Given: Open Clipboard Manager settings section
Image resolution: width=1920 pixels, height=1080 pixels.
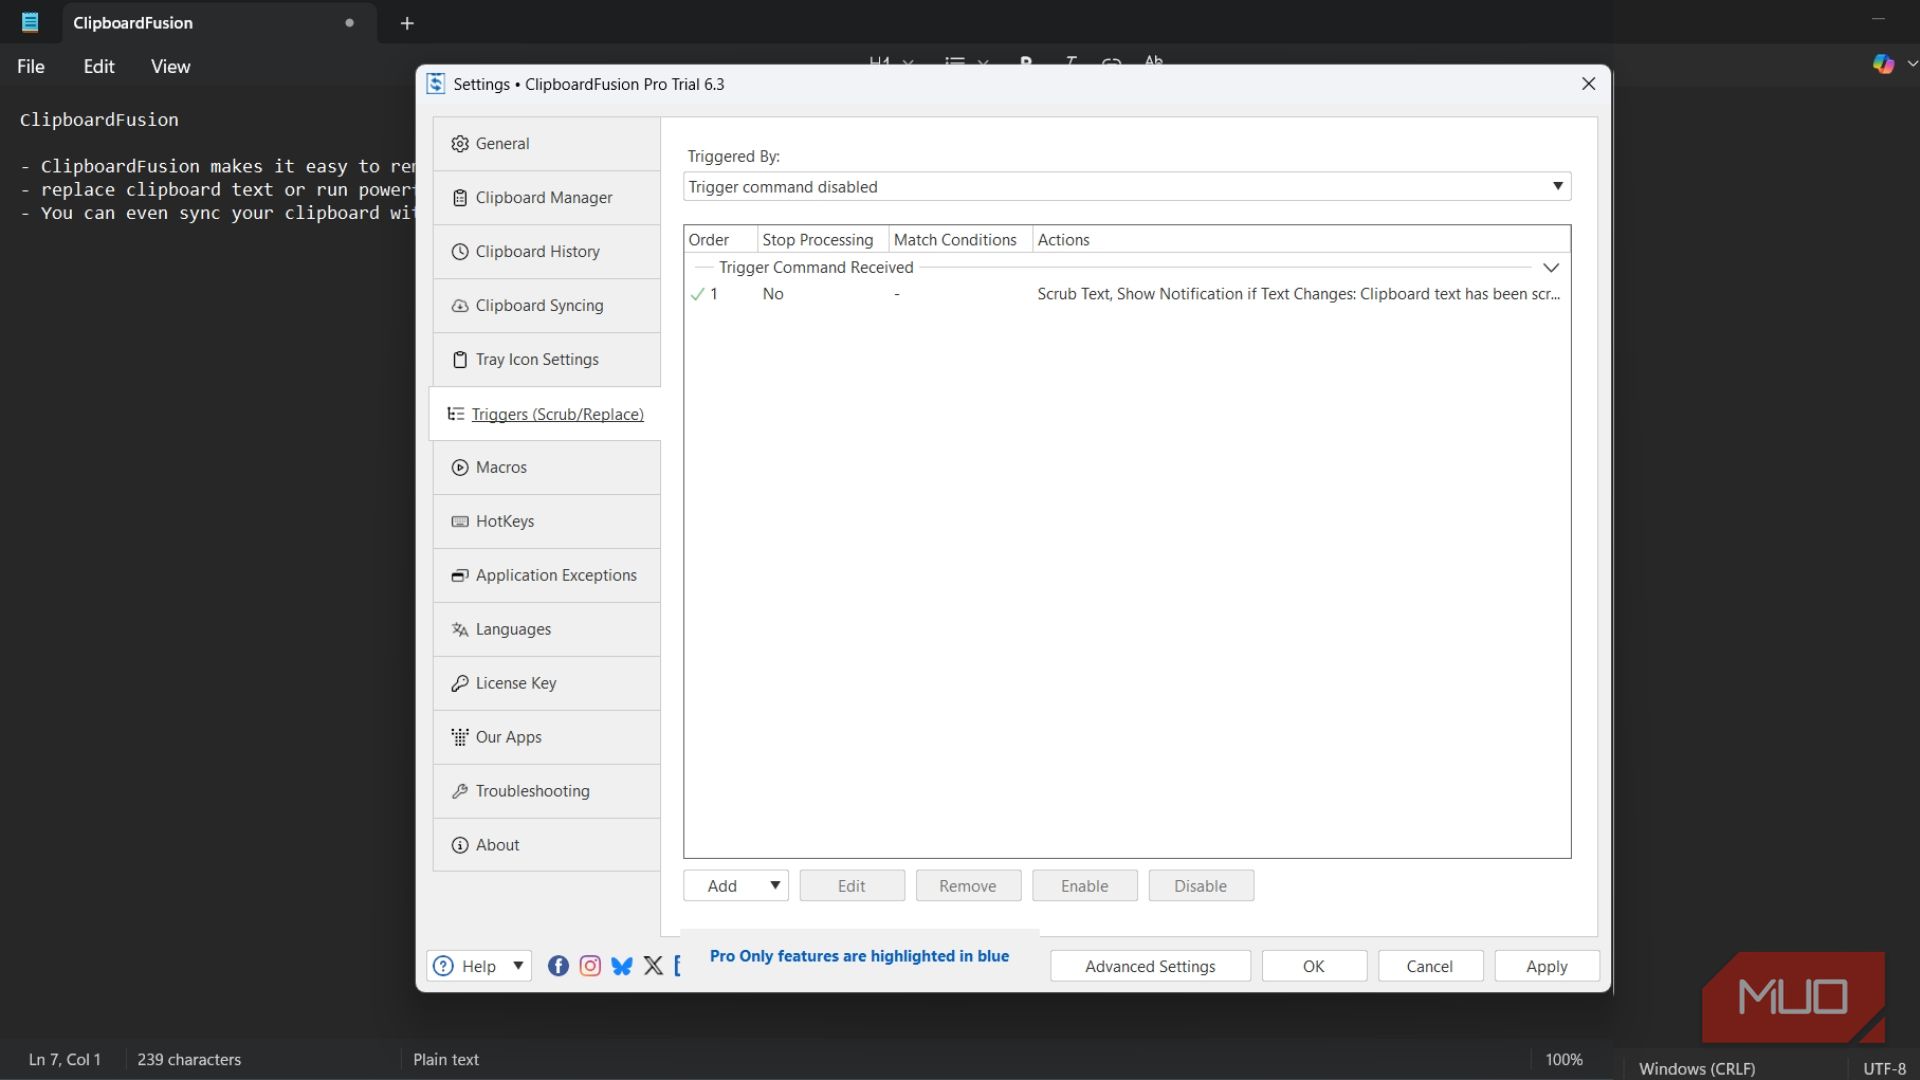Looking at the screenshot, I should coord(546,198).
